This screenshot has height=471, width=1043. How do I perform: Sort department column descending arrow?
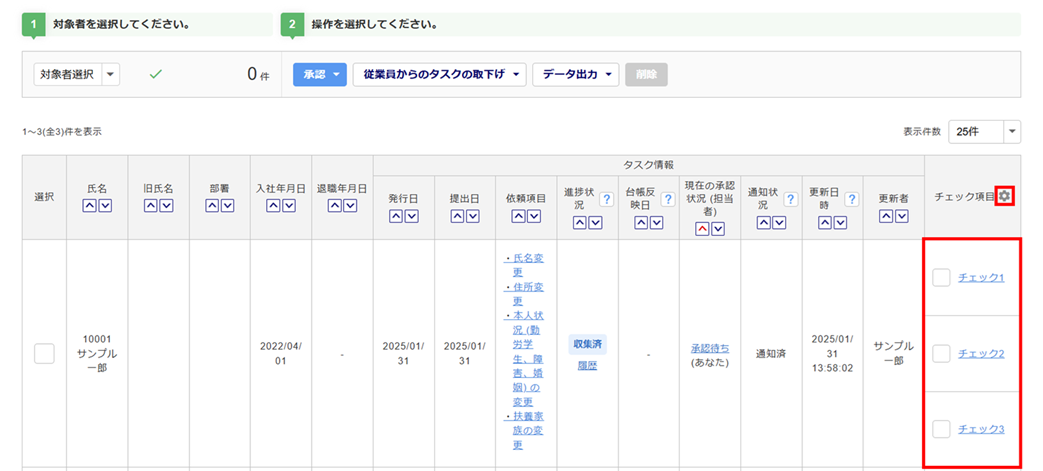[x=228, y=206]
